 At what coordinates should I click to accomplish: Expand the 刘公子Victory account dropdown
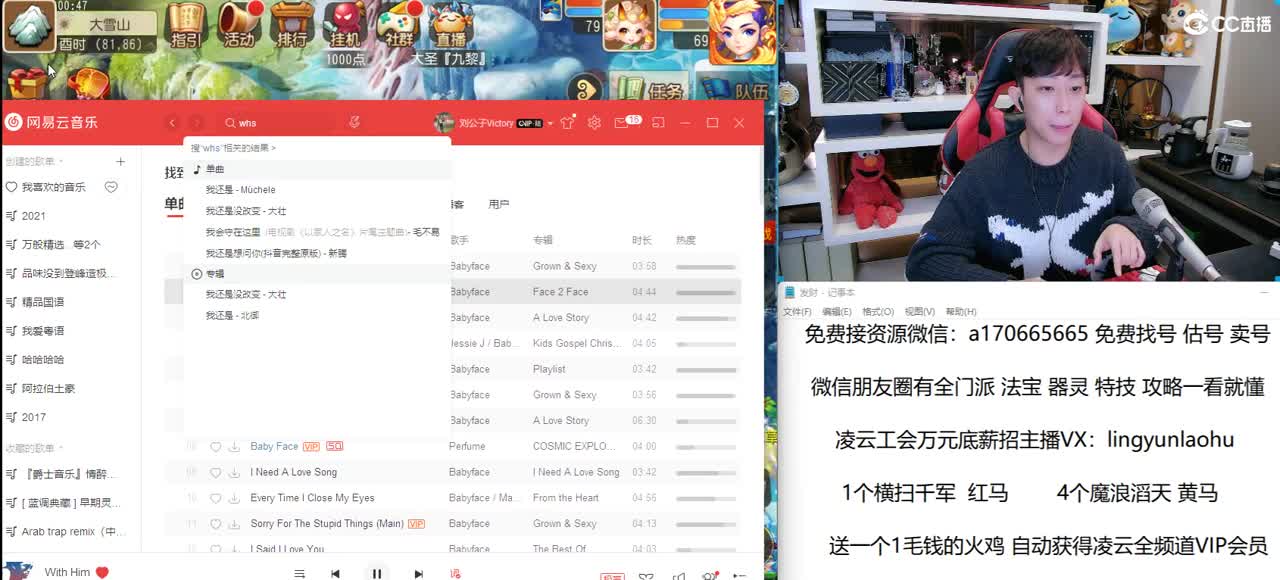point(550,123)
